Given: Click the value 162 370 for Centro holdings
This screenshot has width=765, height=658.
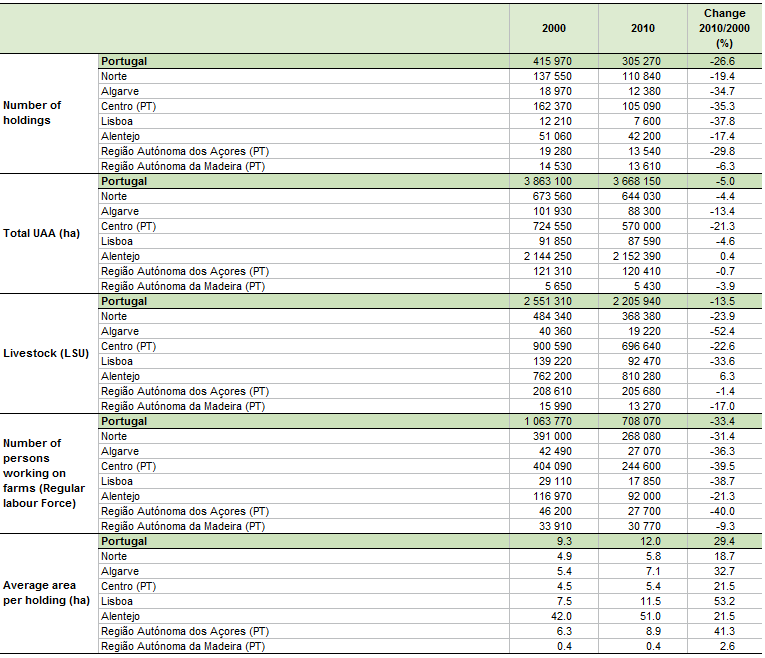Looking at the screenshot, I should [552, 106].
